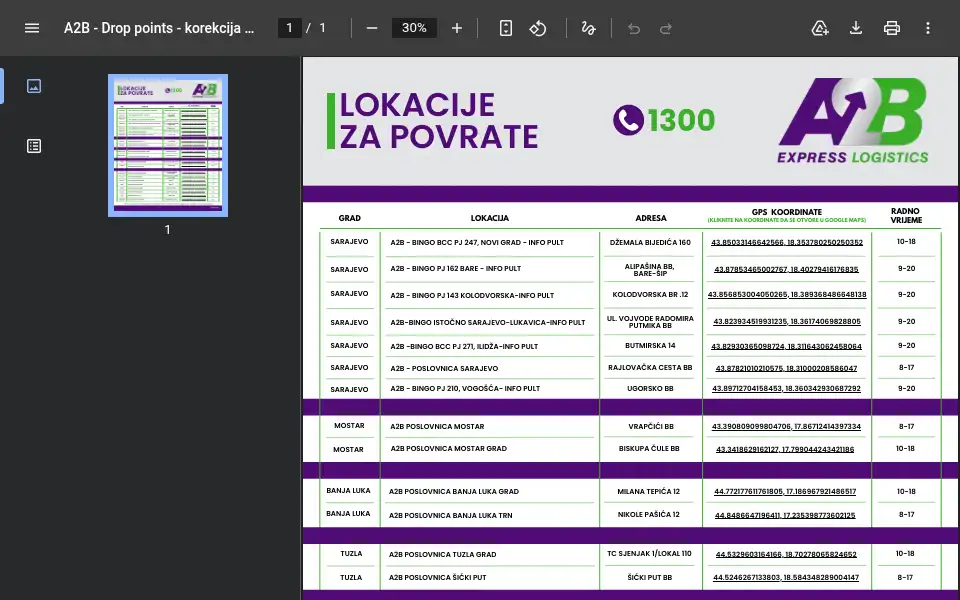
Task: Click the redo arrow
Action: point(666,28)
